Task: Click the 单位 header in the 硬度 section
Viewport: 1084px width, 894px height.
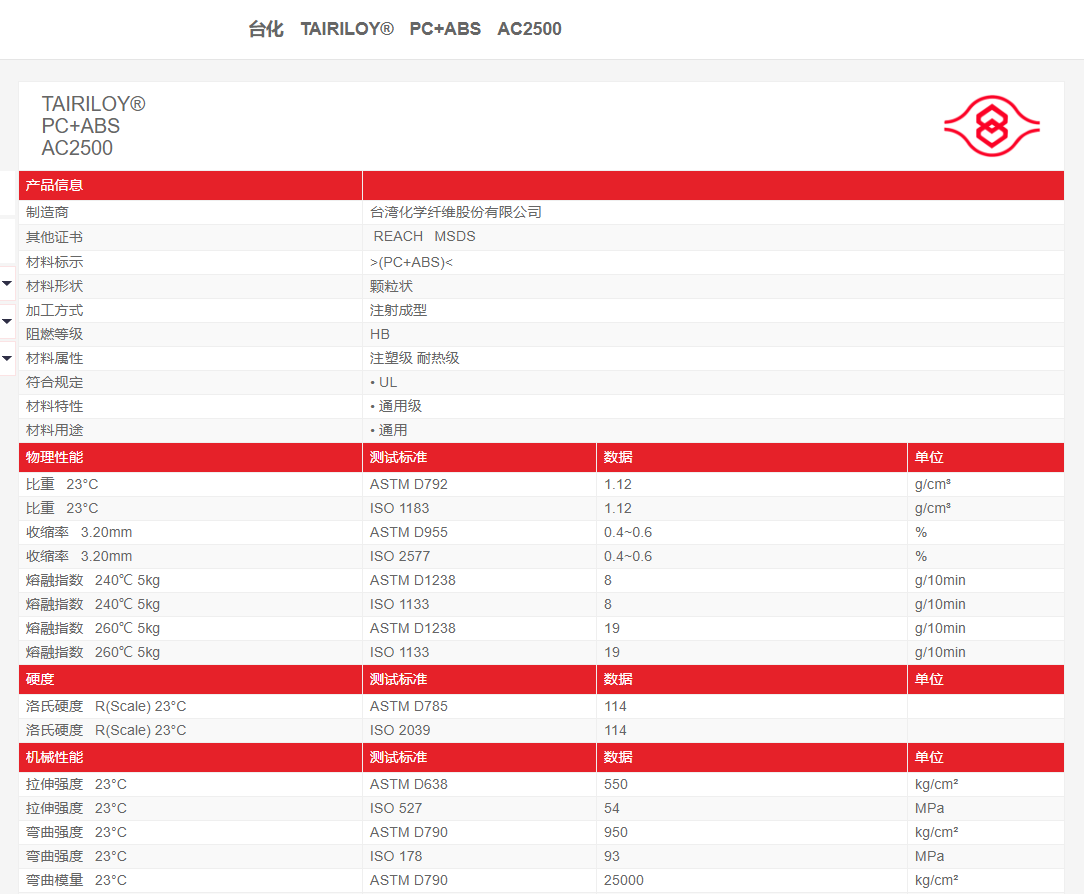Action: pos(928,679)
